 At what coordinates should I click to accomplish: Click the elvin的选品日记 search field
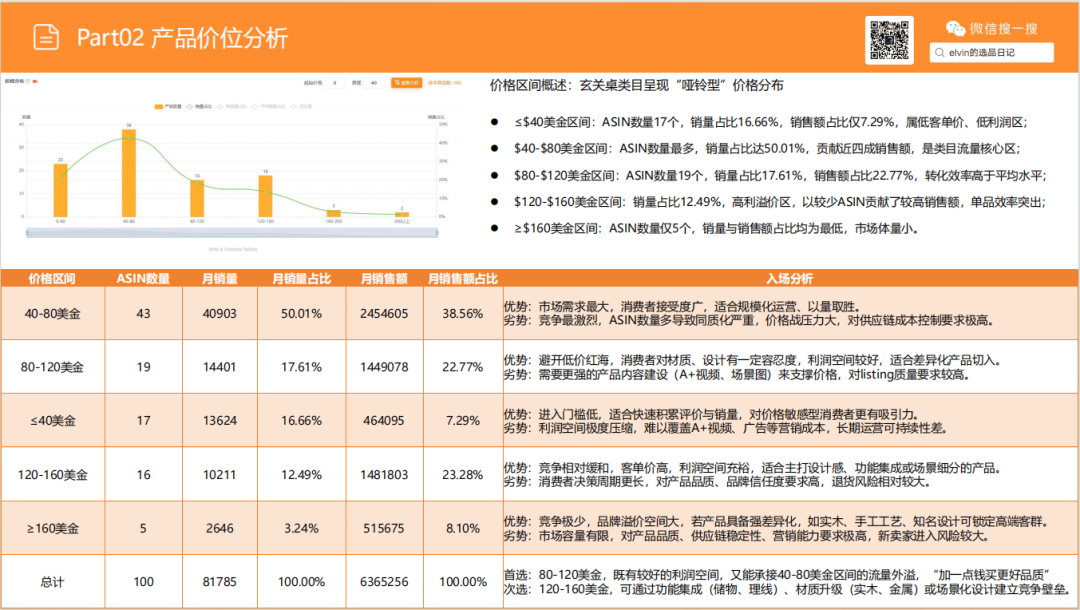[990, 52]
